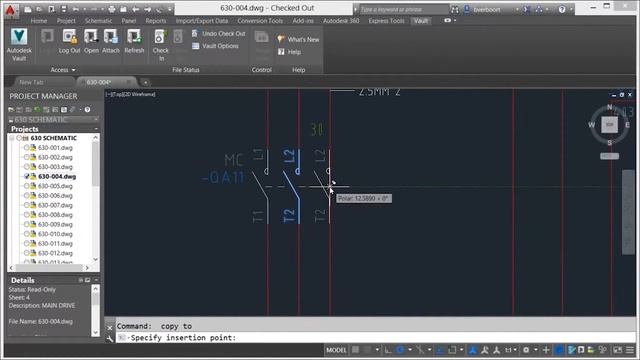Select 630-012.dwg in the project tree
This screenshot has width=640, height=360.
click(55, 253)
